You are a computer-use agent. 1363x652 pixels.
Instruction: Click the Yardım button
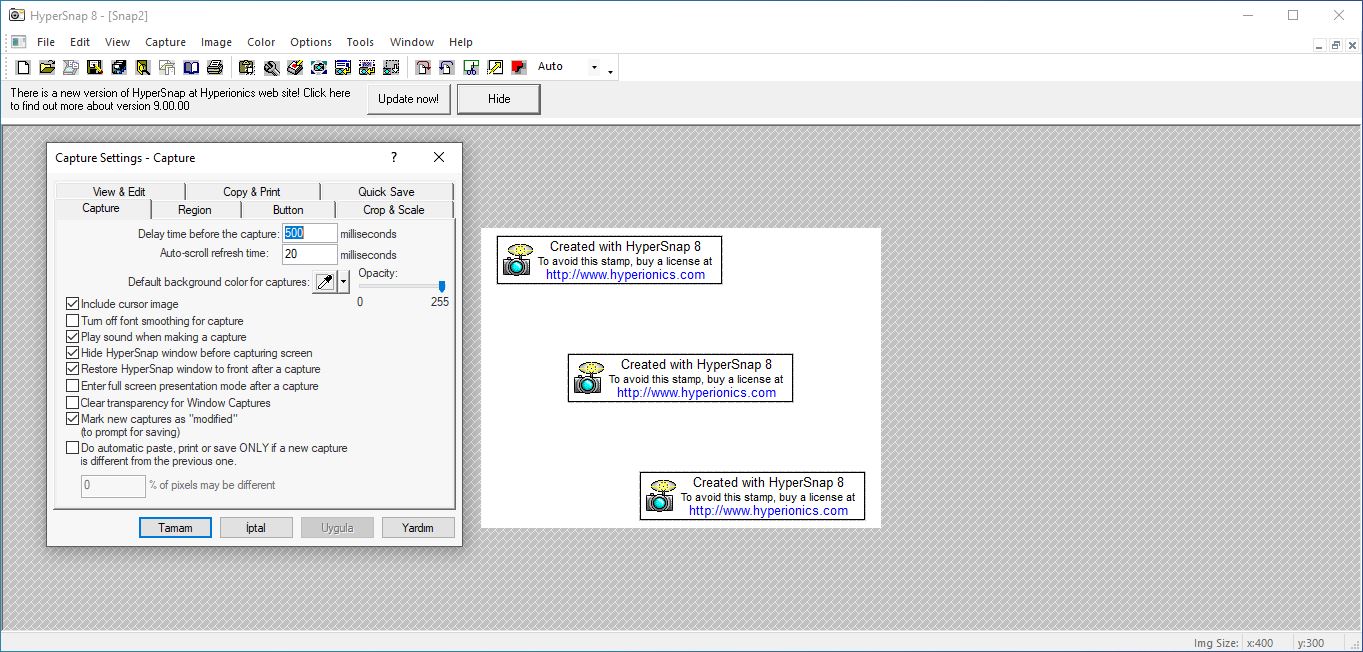click(418, 528)
